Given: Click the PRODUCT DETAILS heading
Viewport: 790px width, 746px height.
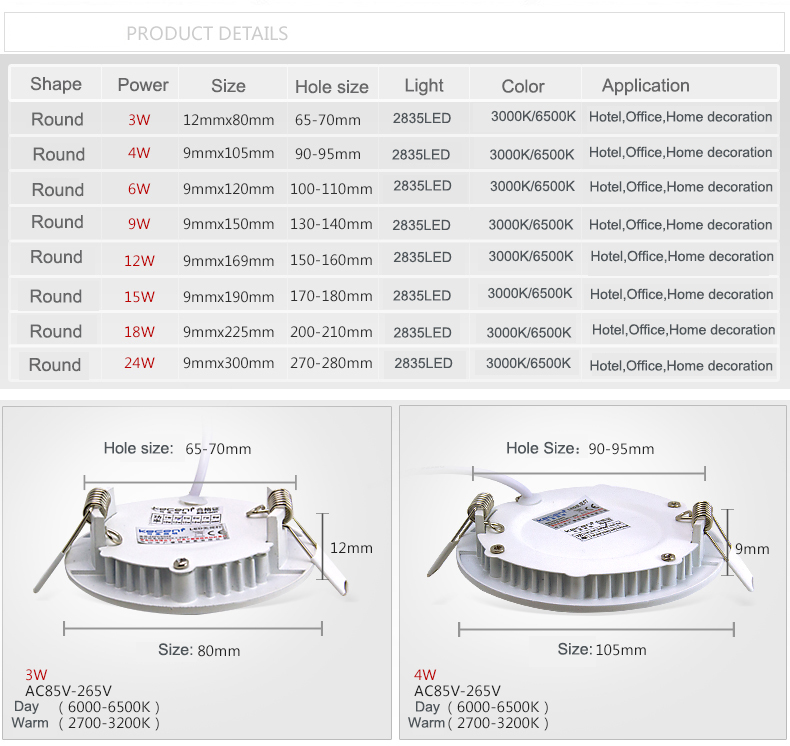Looking at the screenshot, I should coord(207,34).
